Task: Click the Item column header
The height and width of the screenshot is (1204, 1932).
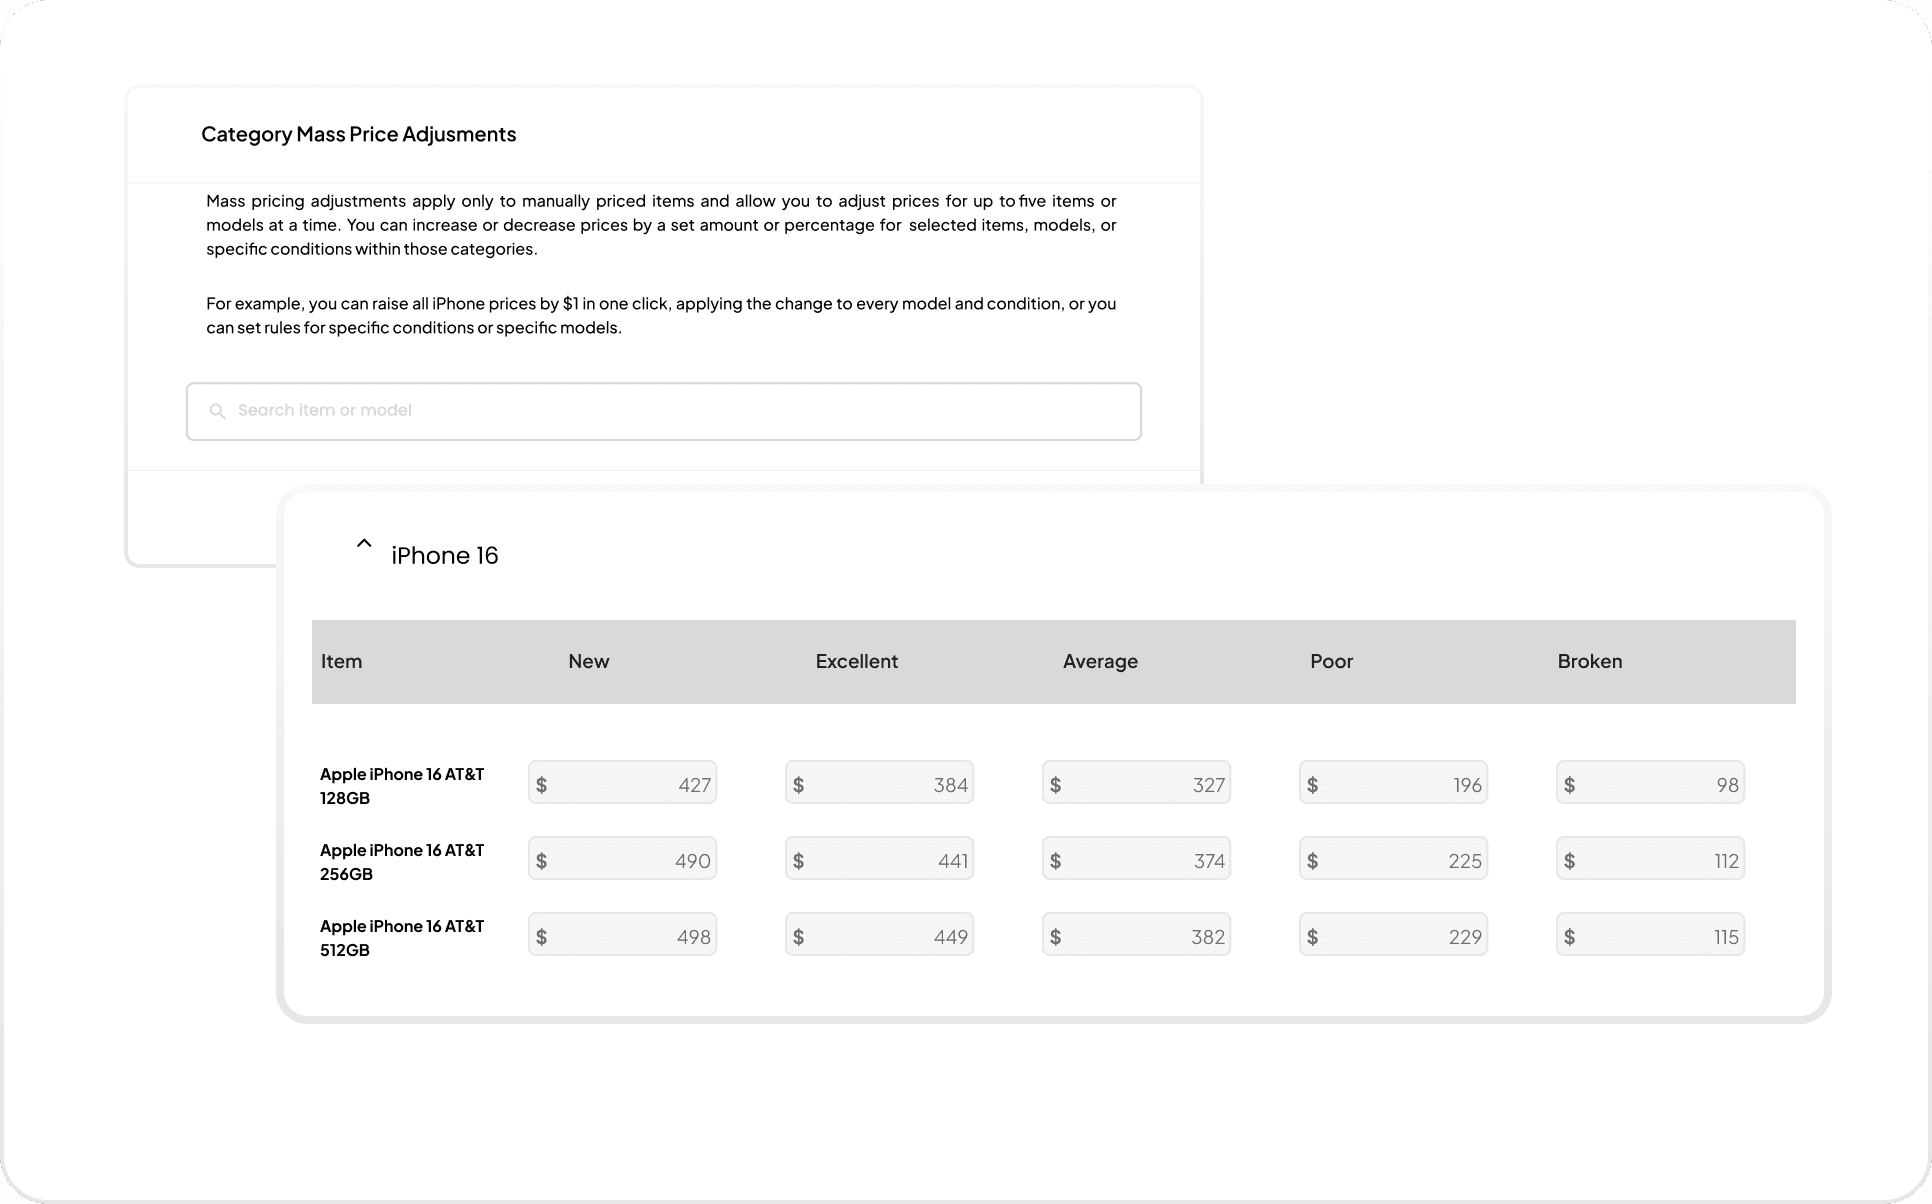Action: point(342,662)
